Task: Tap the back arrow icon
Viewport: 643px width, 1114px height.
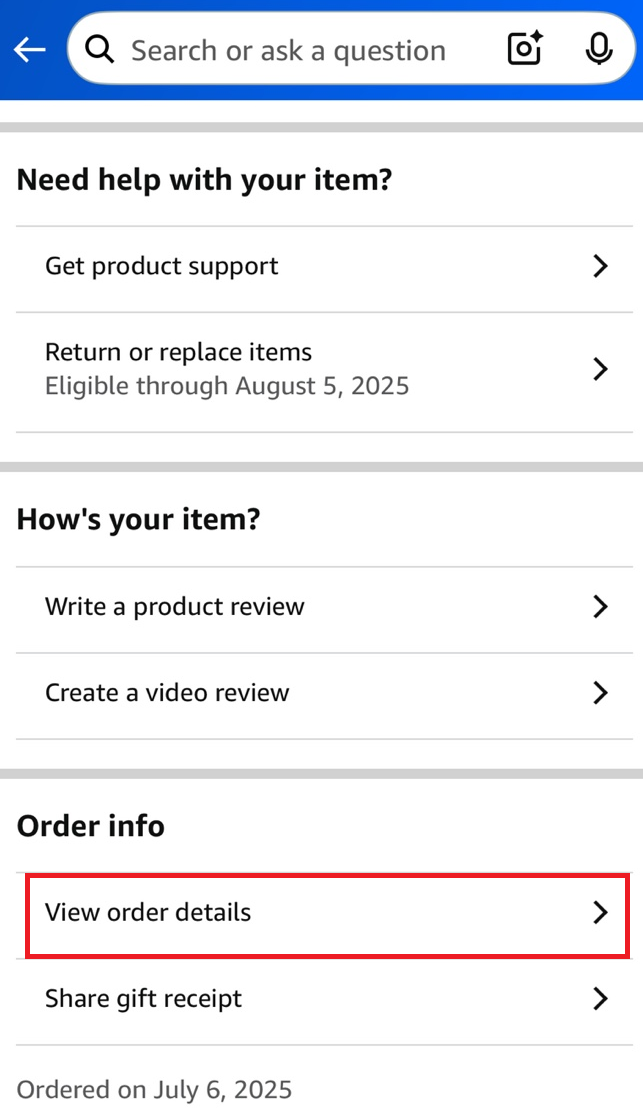Action: 30,49
